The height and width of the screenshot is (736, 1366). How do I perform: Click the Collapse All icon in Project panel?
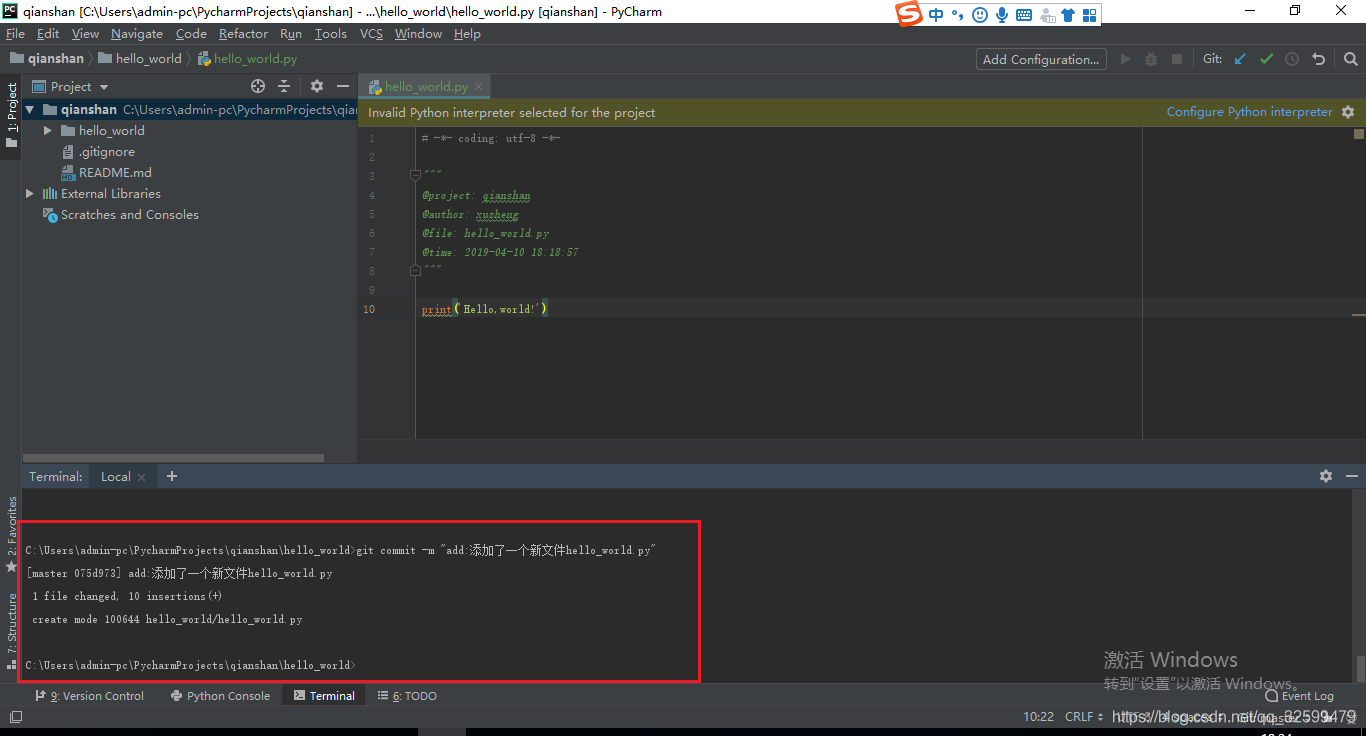tap(284, 86)
